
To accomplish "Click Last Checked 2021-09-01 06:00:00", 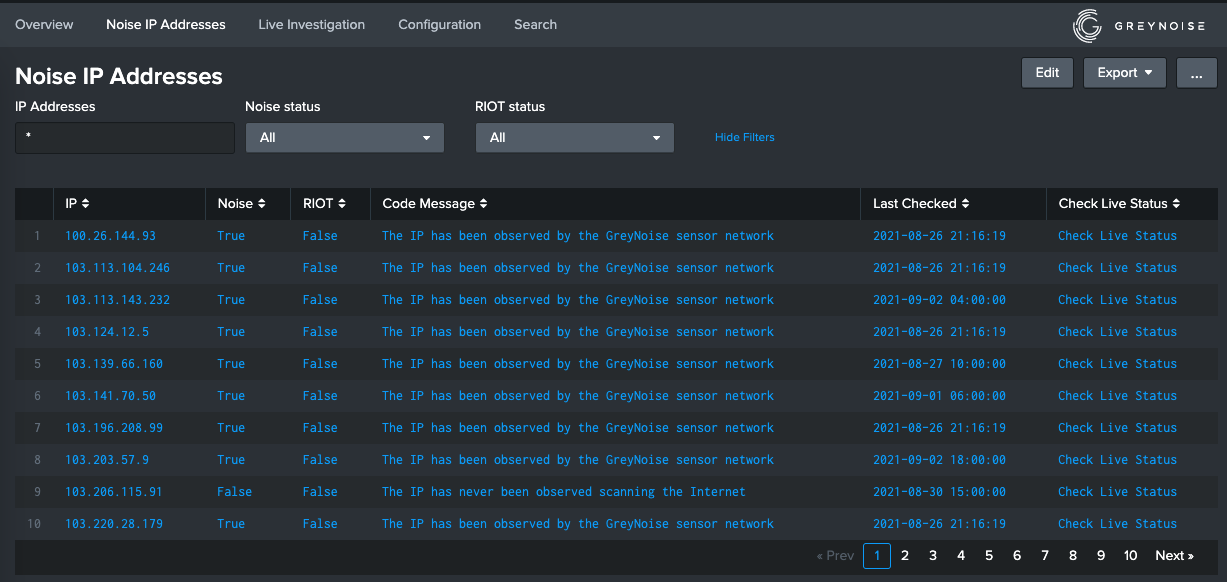I will [939, 396].
